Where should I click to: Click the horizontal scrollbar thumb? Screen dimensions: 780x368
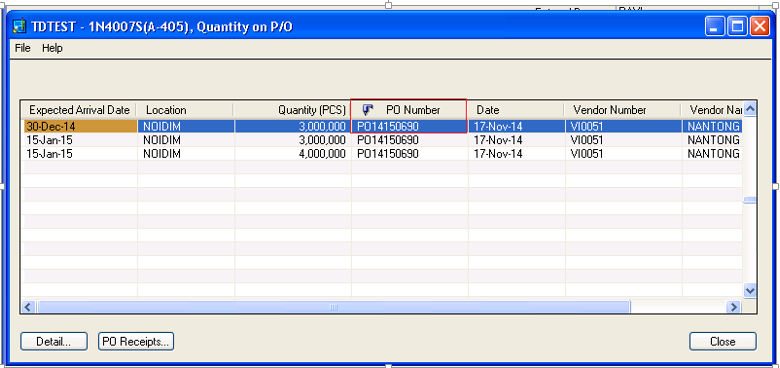[334, 307]
